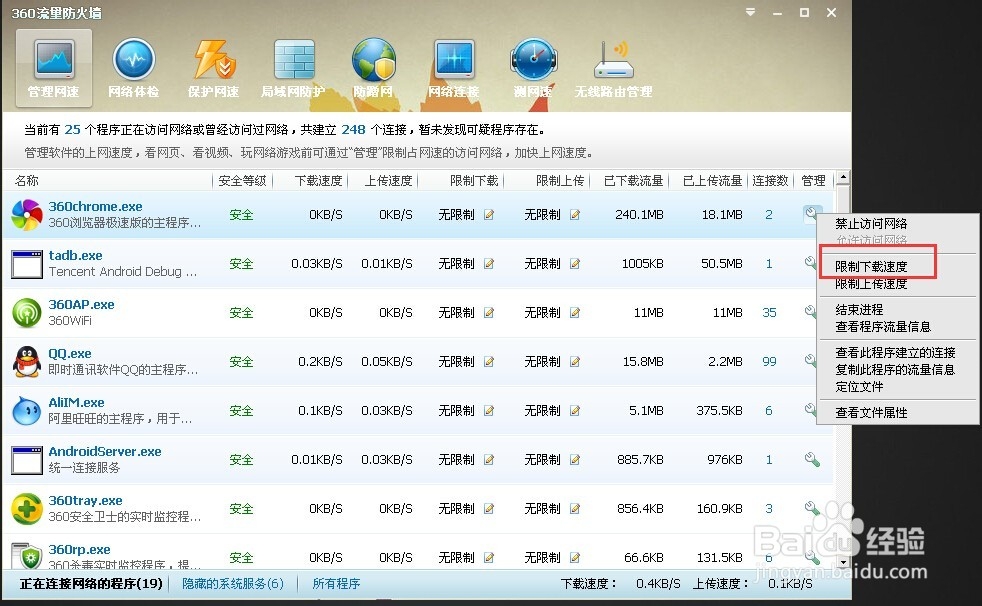Edit upload limit for AliIM.exe
Image resolution: width=982 pixels, height=606 pixels.
575,411
